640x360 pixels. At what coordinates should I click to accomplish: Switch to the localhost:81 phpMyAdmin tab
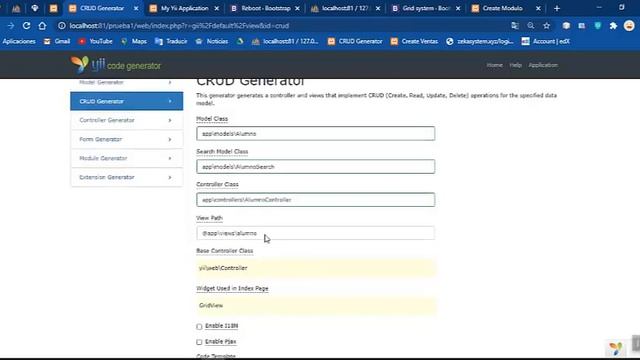click(345, 8)
